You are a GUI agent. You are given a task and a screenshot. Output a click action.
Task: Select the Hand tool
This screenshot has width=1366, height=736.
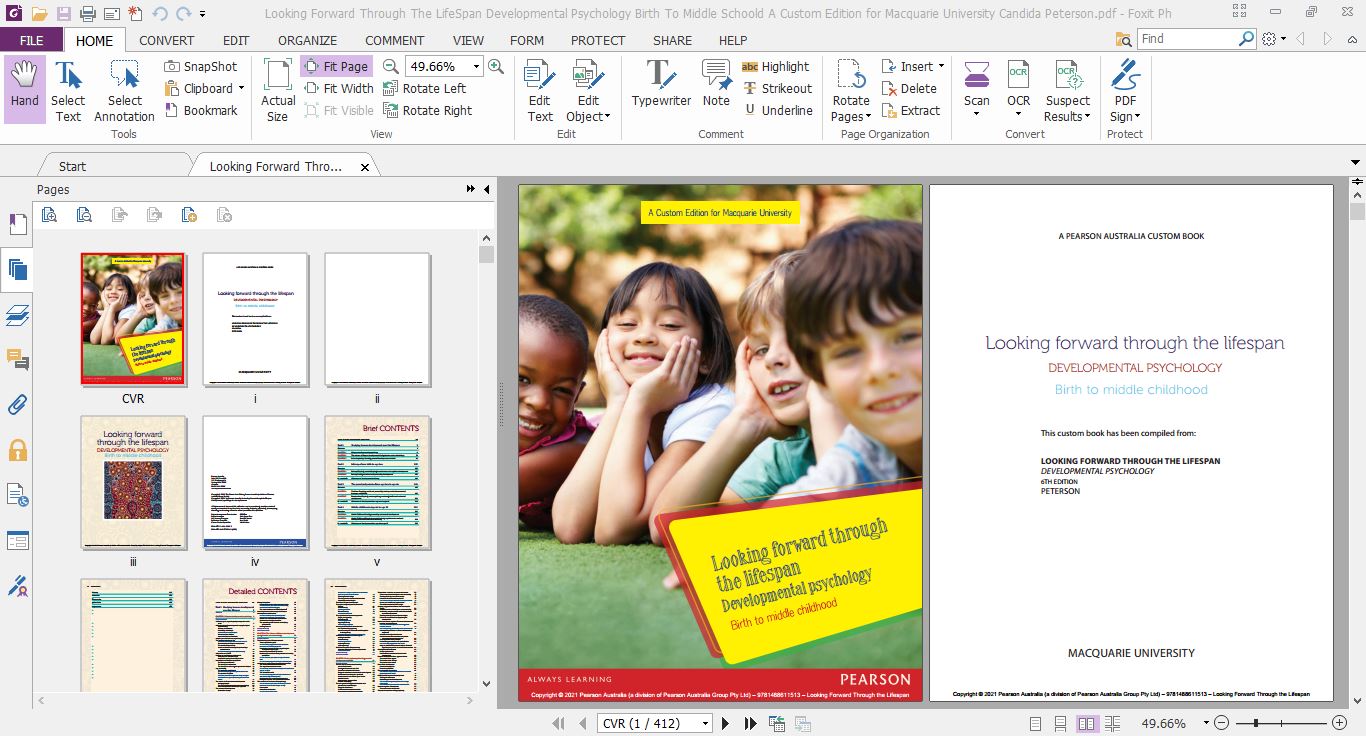click(24, 88)
